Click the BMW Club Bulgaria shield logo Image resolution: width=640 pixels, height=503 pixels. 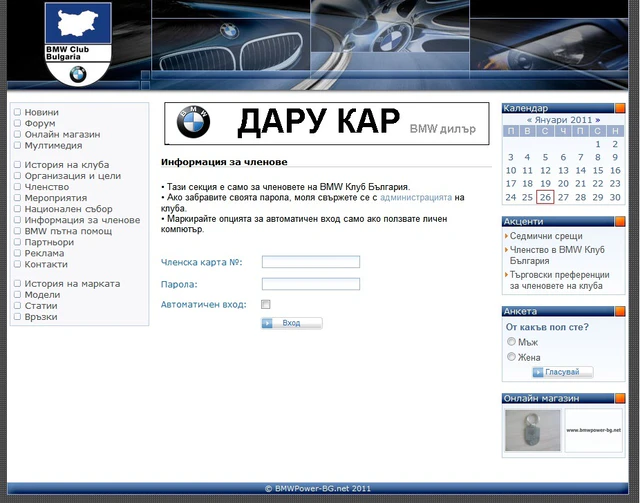point(78,44)
